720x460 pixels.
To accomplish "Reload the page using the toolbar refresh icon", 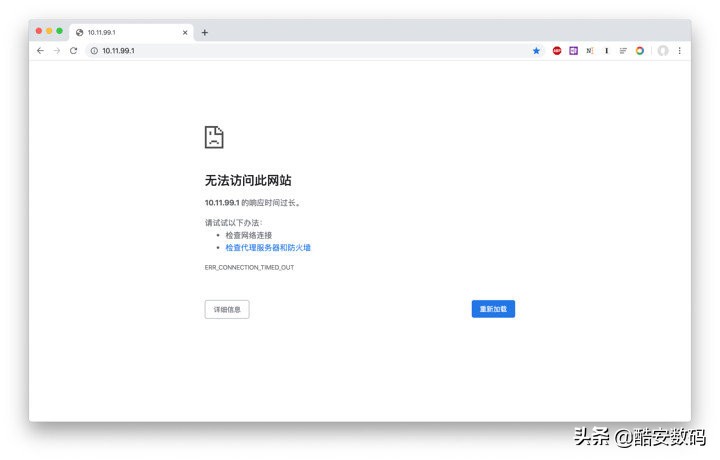I will (x=73, y=50).
